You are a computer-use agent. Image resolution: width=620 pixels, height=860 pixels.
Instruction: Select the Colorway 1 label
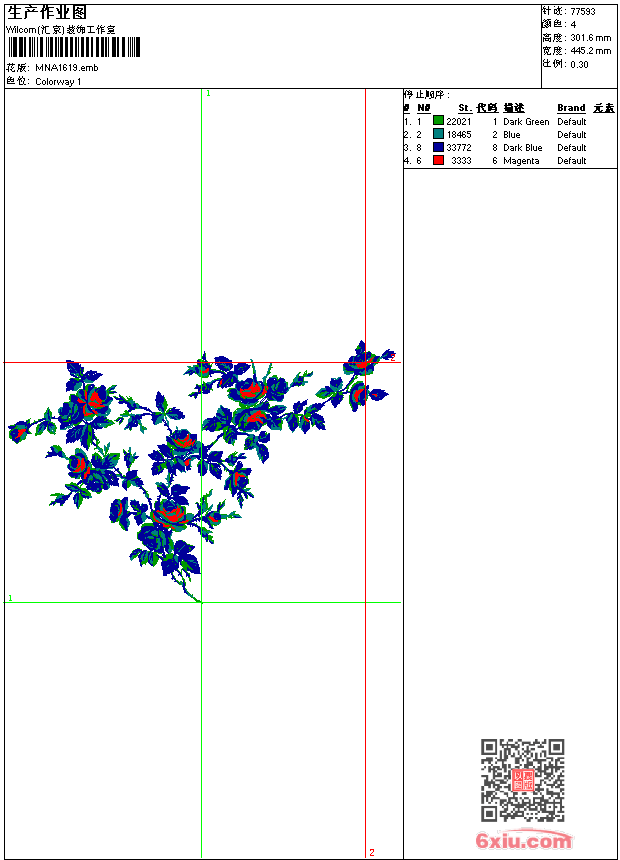[58, 82]
